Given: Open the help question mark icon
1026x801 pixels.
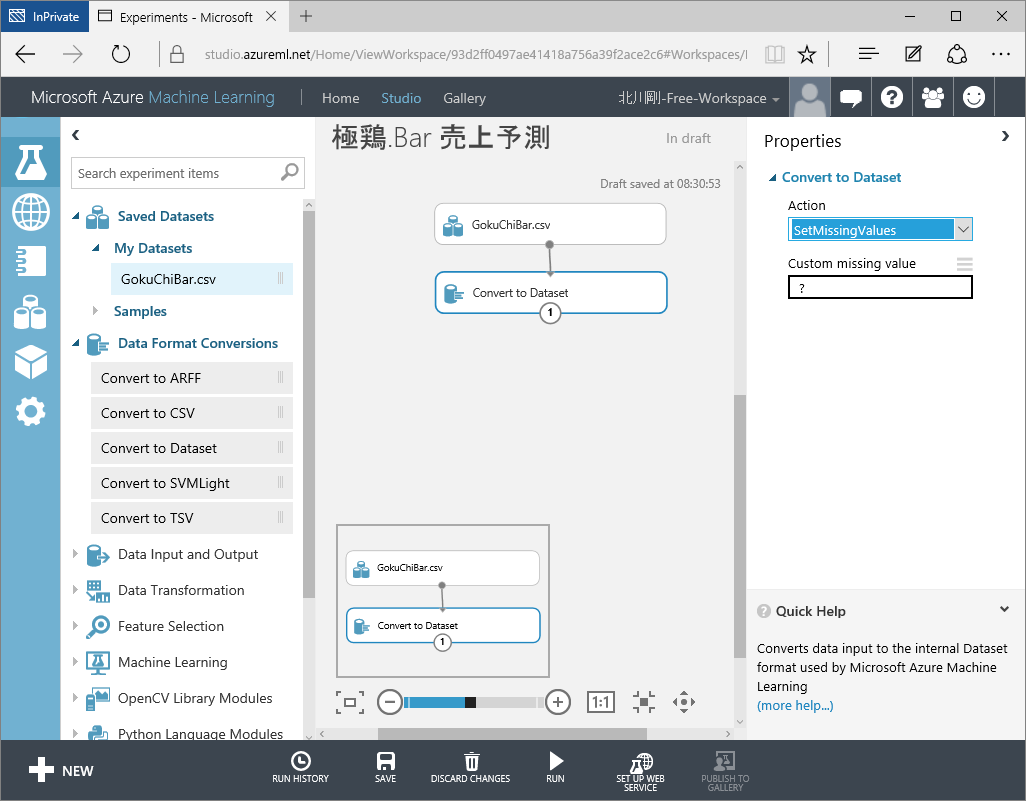Looking at the screenshot, I should 892,98.
